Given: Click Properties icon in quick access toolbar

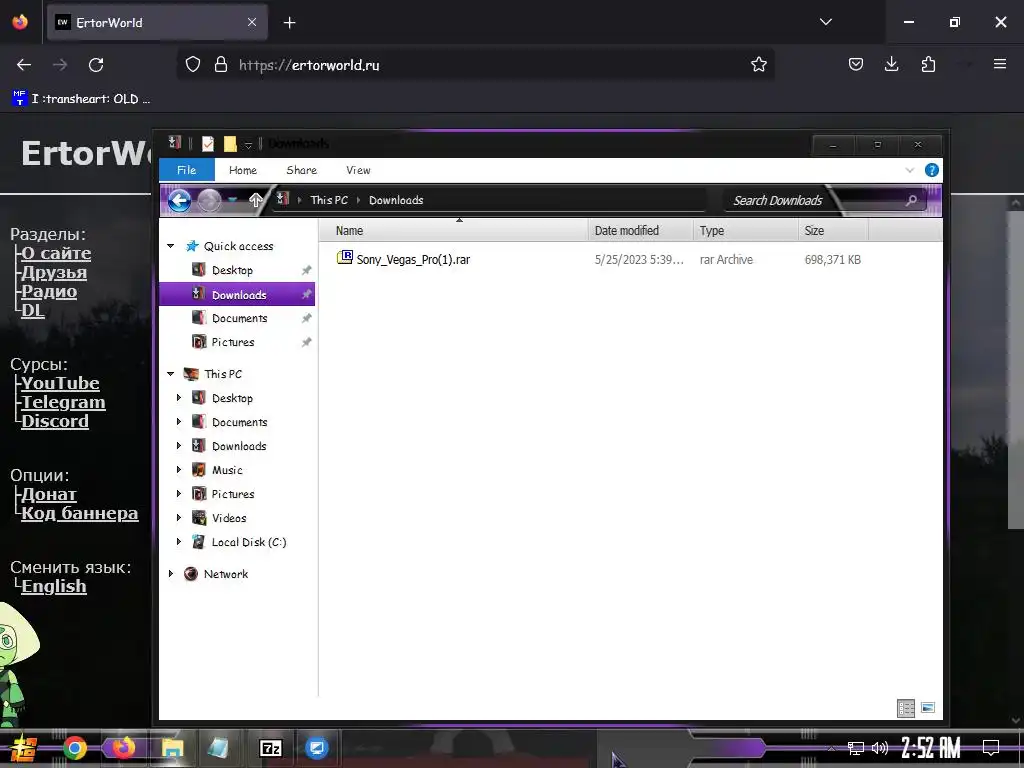Looking at the screenshot, I should pyautogui.click(x=208, y=144).
